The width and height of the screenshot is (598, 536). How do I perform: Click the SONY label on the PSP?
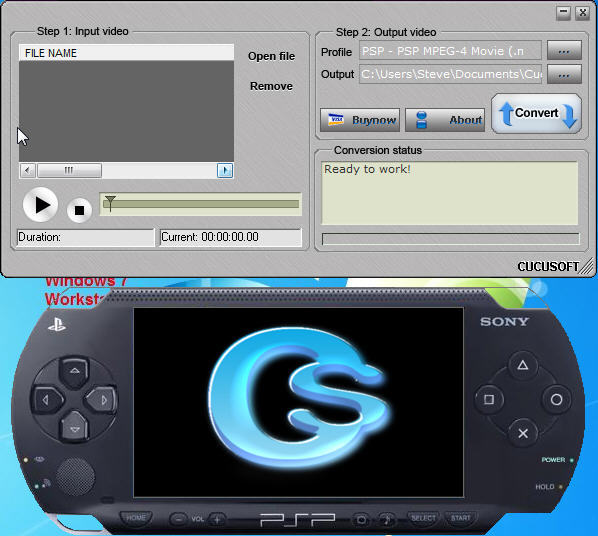[504, 322]
